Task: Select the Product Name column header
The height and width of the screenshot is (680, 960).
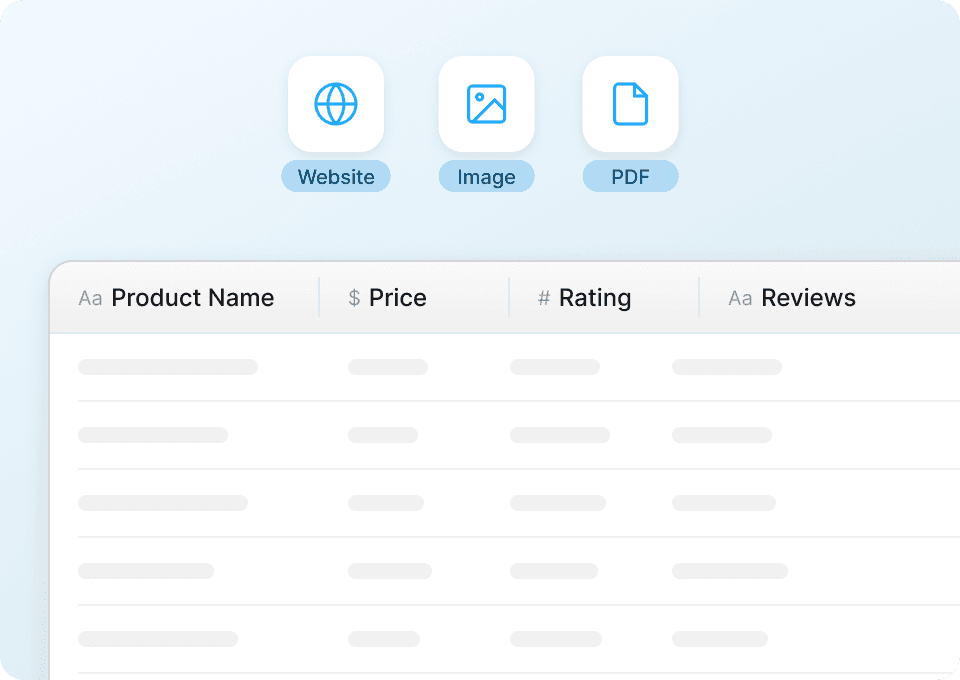Action: pos(192,298)
